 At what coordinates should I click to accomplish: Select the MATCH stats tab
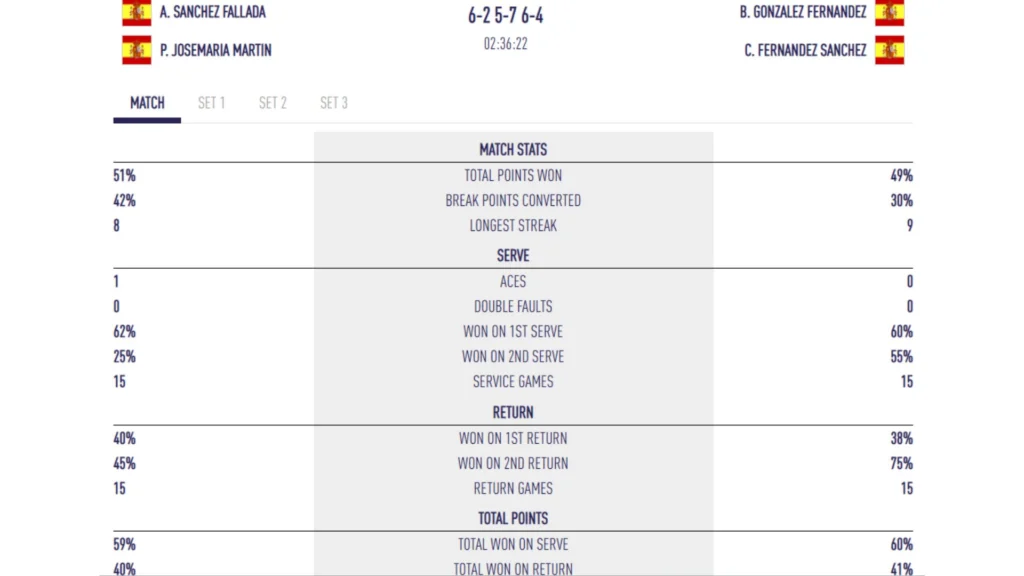(x=147, y=103)
